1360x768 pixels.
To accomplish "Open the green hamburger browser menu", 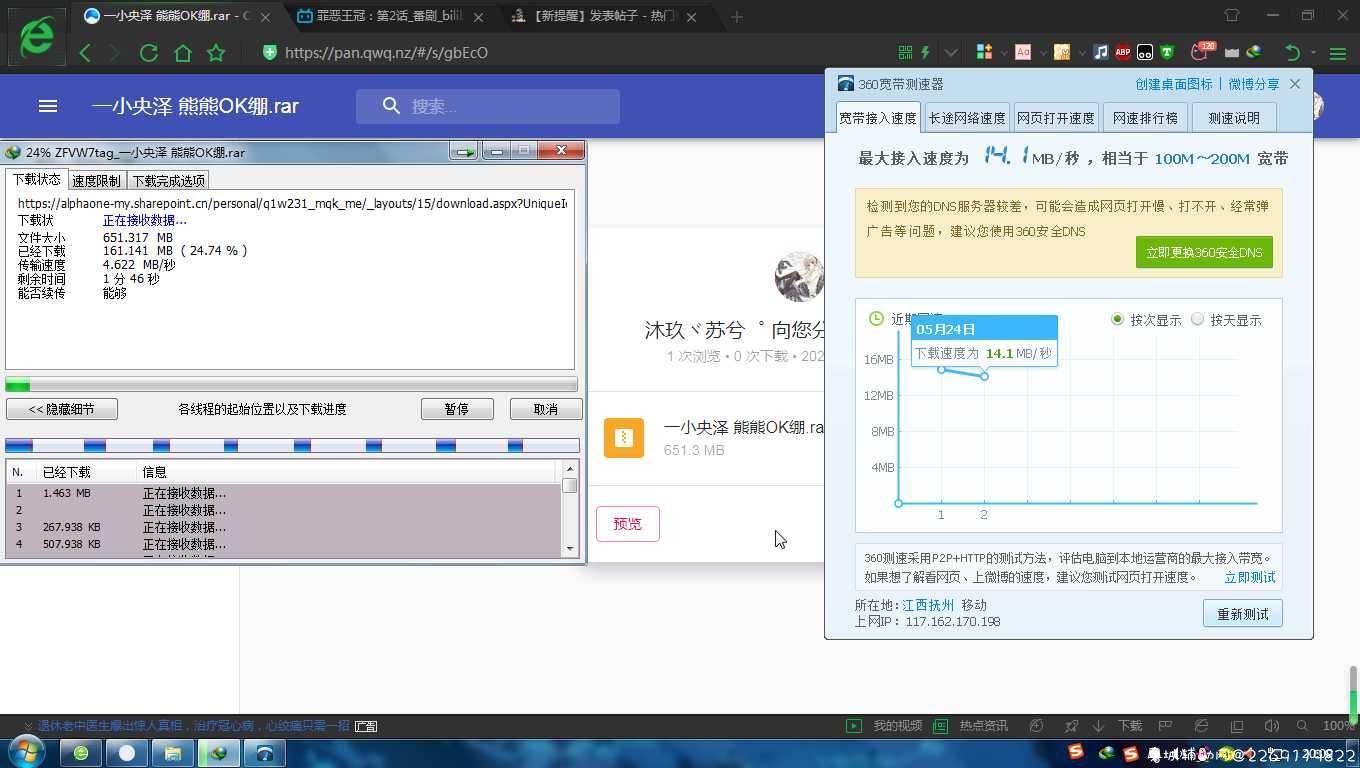I will click(x=1338, y=53).
